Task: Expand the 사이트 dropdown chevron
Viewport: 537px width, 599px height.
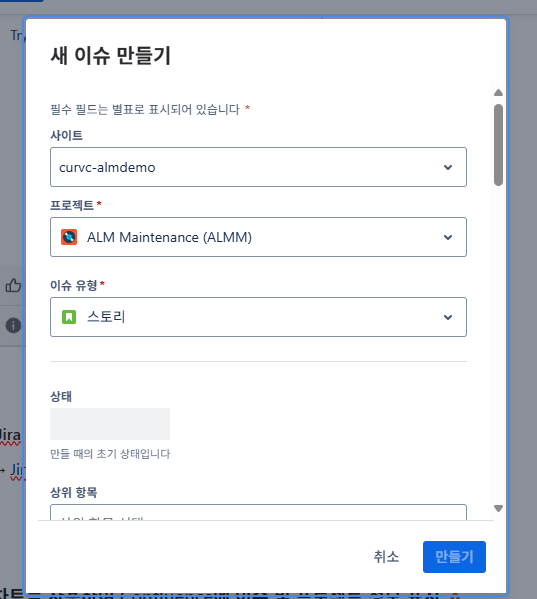Action: (448, 167)
